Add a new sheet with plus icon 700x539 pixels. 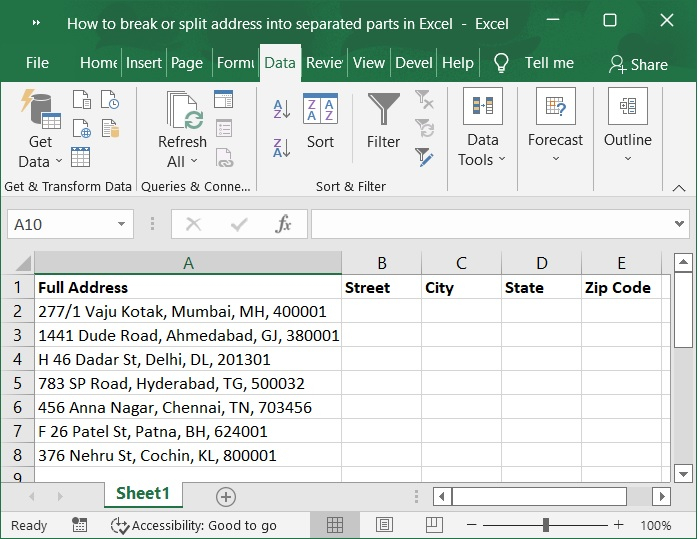click(226, 496)
